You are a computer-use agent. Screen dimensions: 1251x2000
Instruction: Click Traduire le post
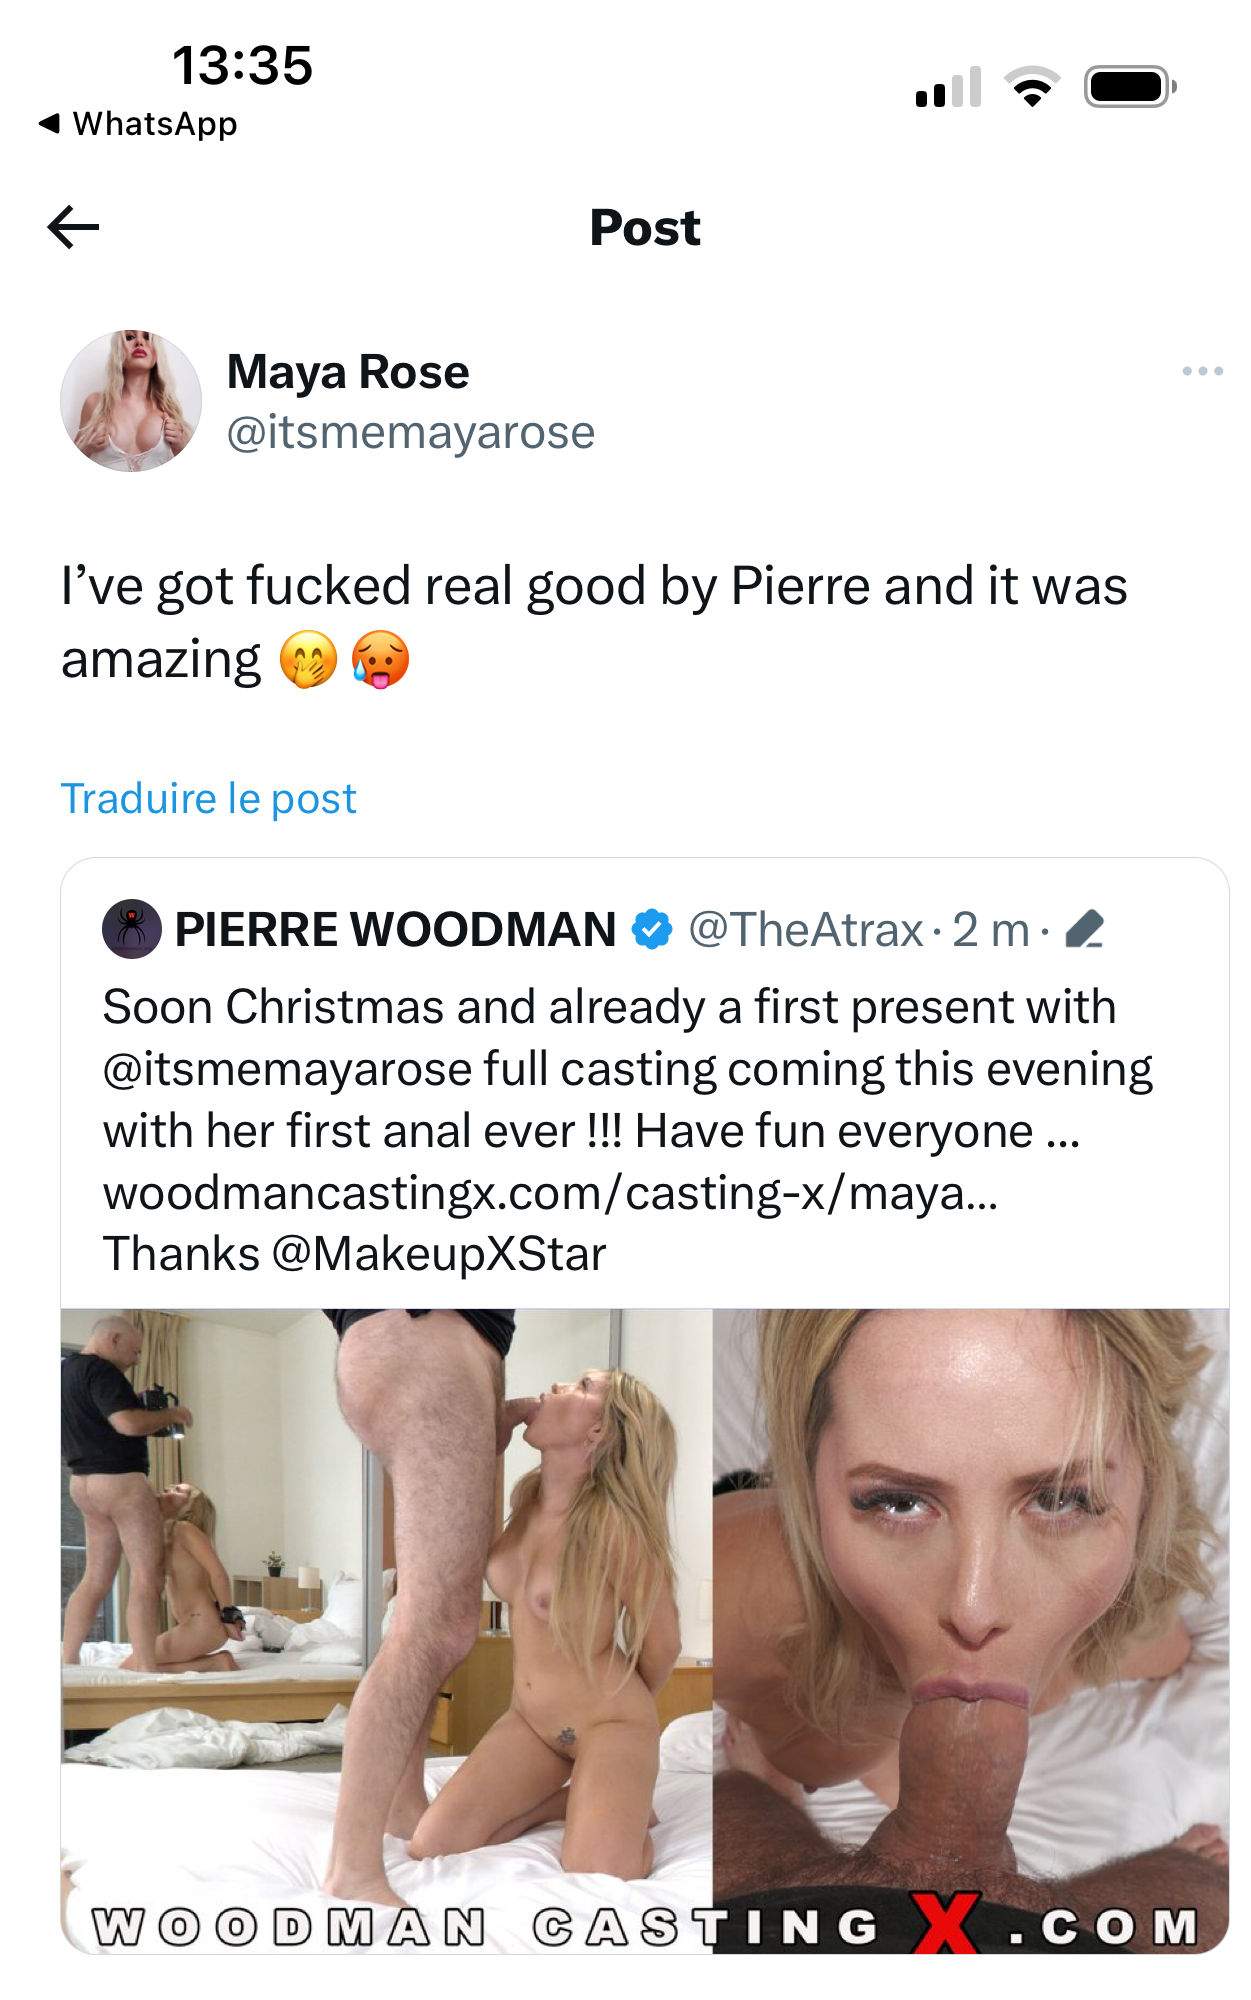(x=208, y=799)
